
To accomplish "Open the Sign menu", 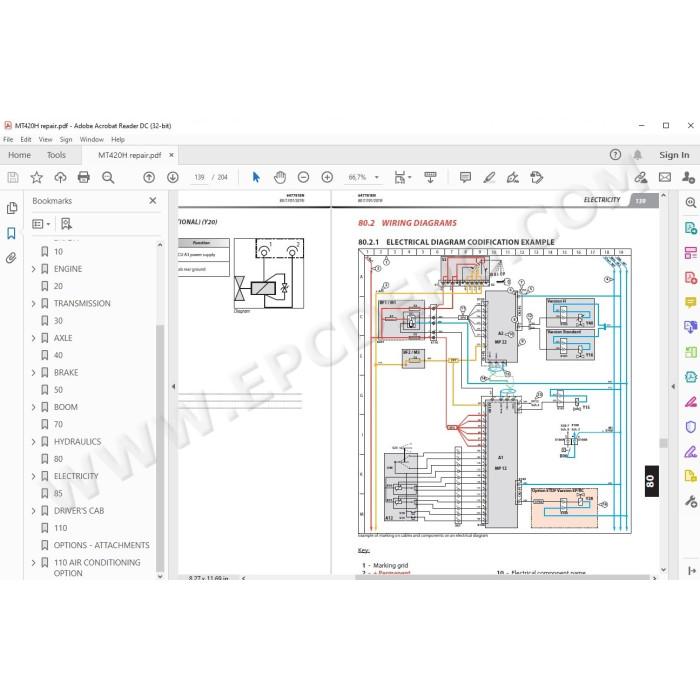I will coord(66,139).
